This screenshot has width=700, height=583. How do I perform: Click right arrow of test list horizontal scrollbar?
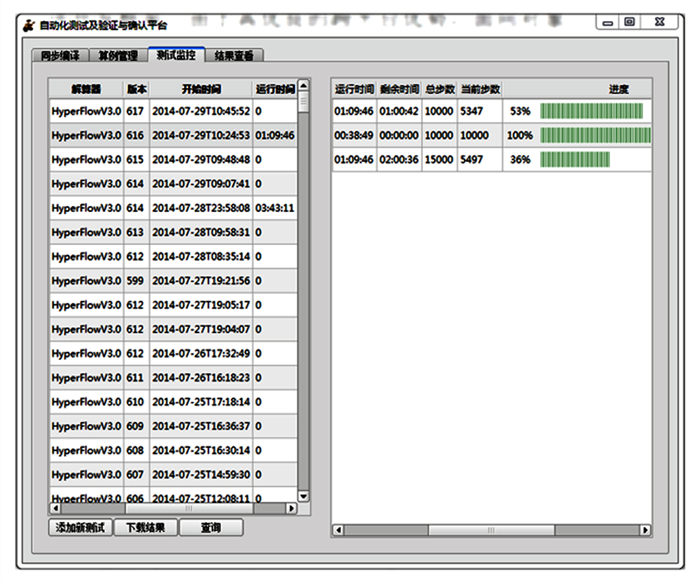pos(292,509)
